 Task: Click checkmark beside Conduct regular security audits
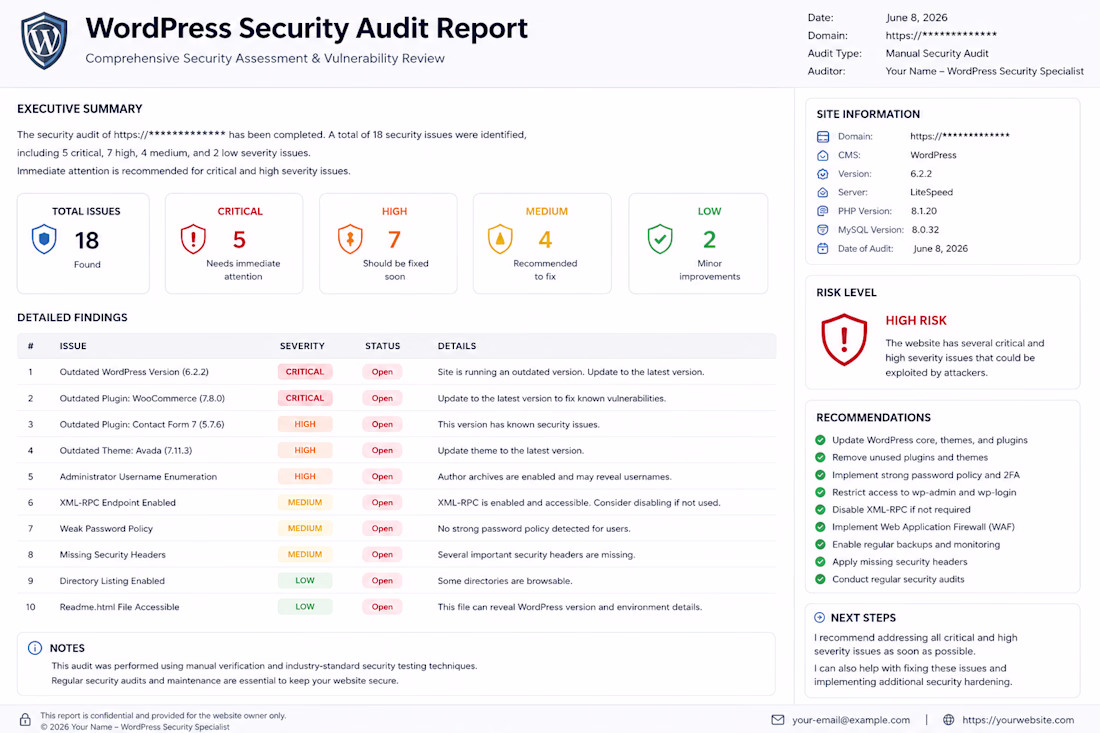coord(820,579)
